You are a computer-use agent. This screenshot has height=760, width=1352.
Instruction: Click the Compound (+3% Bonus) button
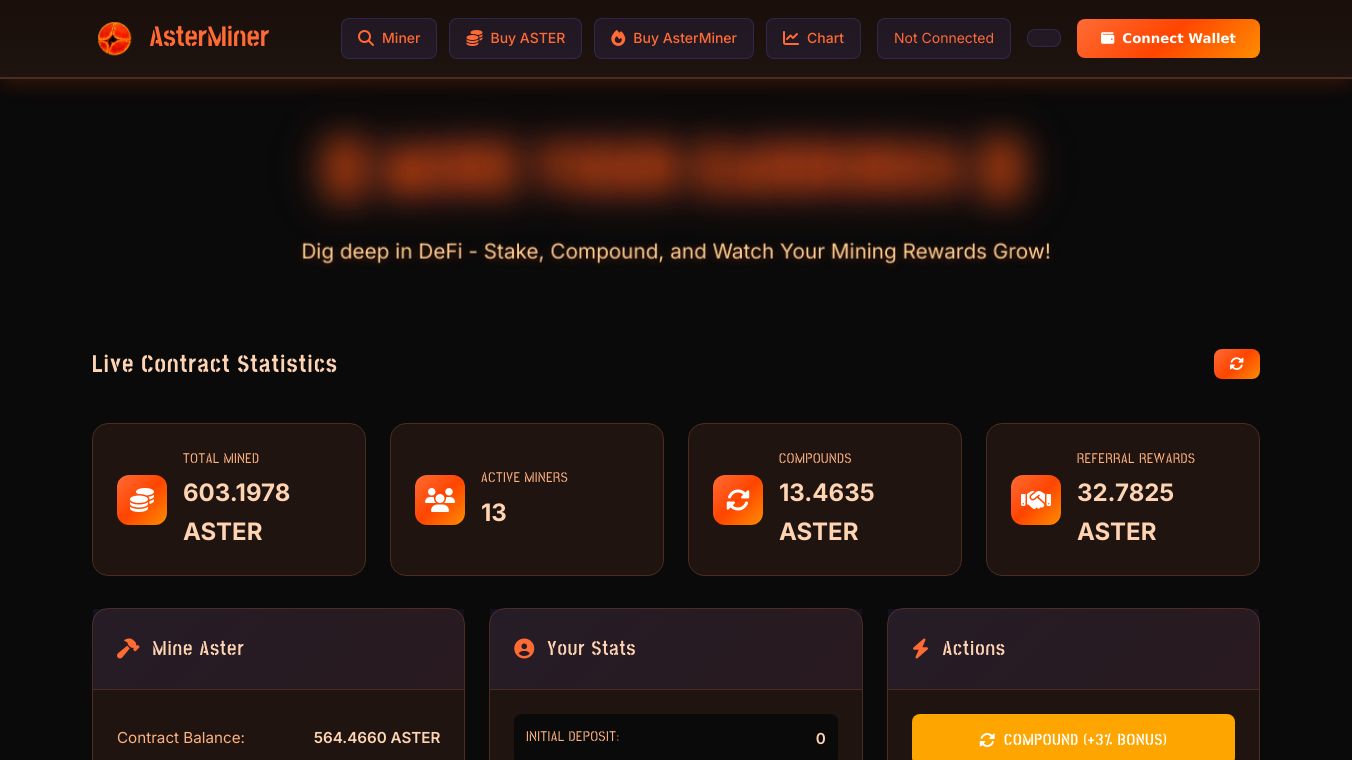pyautogui.click(x=1073, y=738)
